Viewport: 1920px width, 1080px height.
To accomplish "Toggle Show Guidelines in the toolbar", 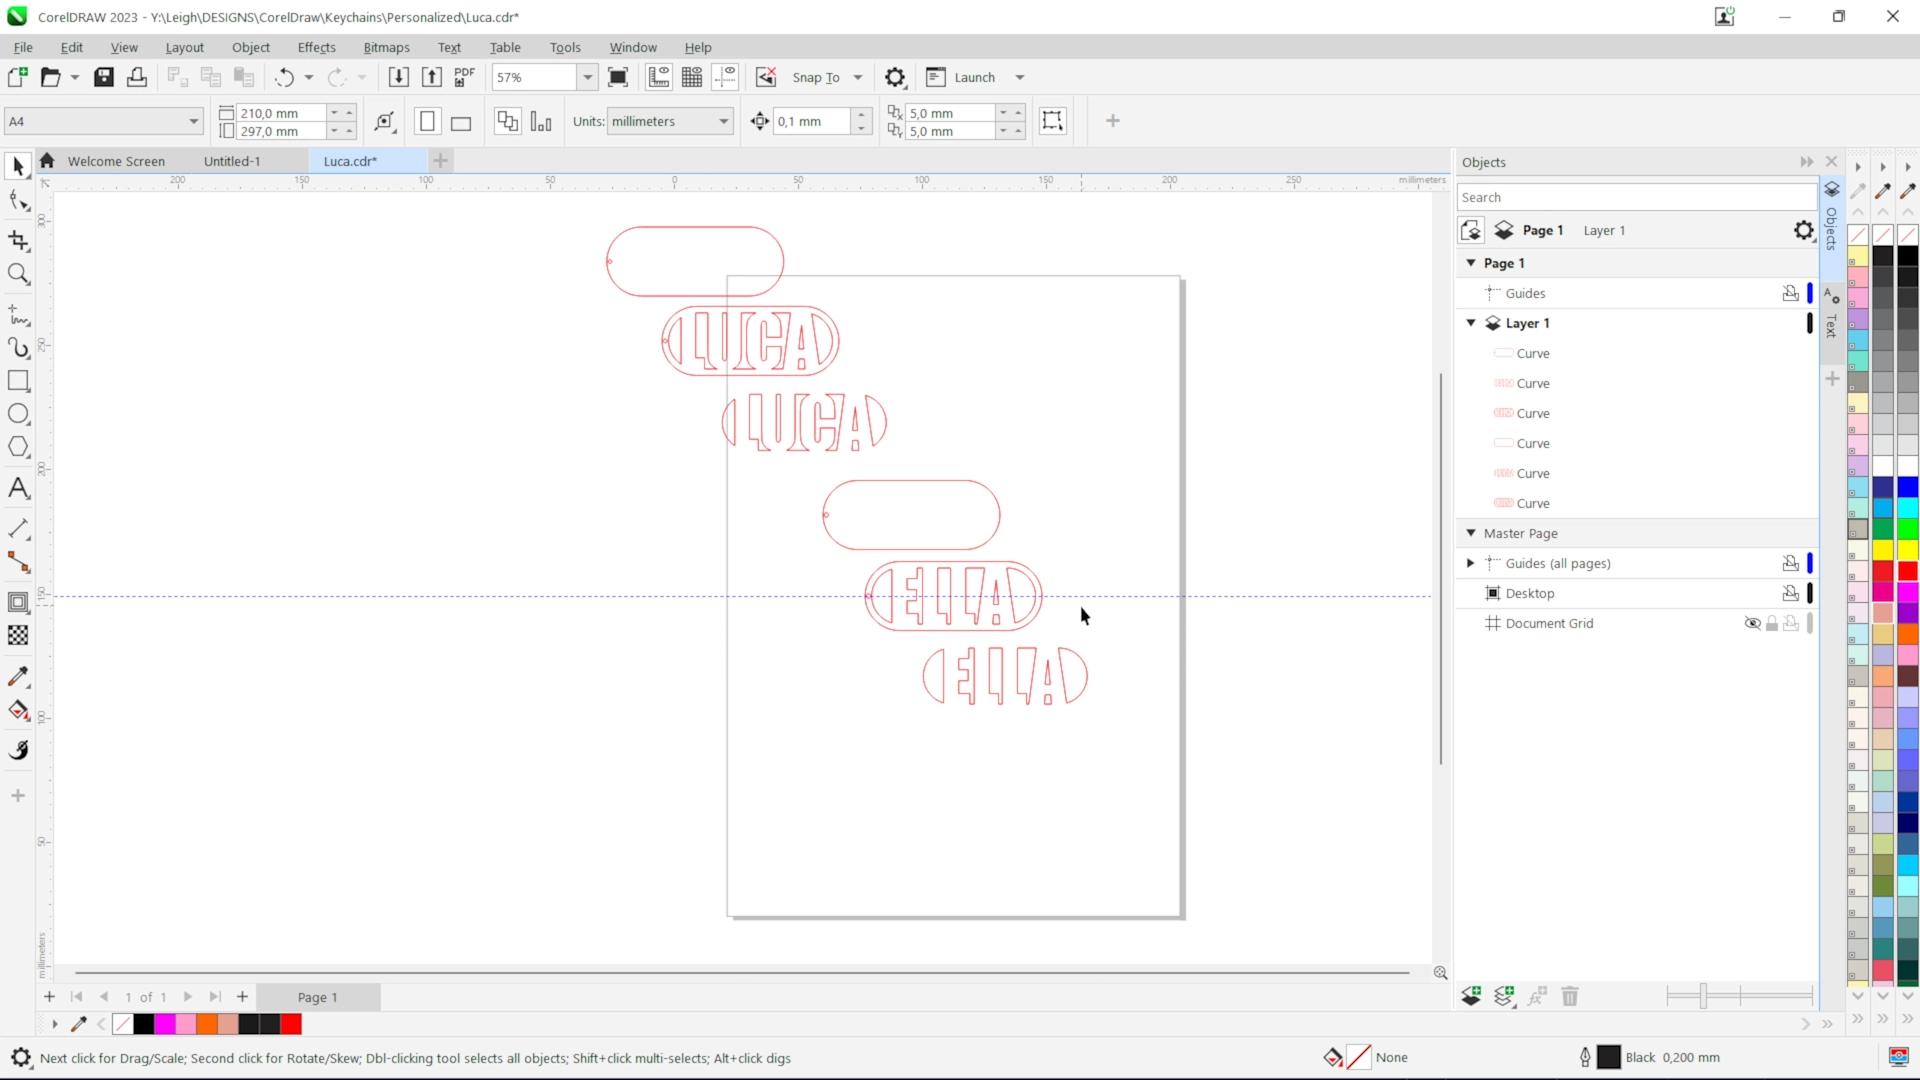I will 725,77.
